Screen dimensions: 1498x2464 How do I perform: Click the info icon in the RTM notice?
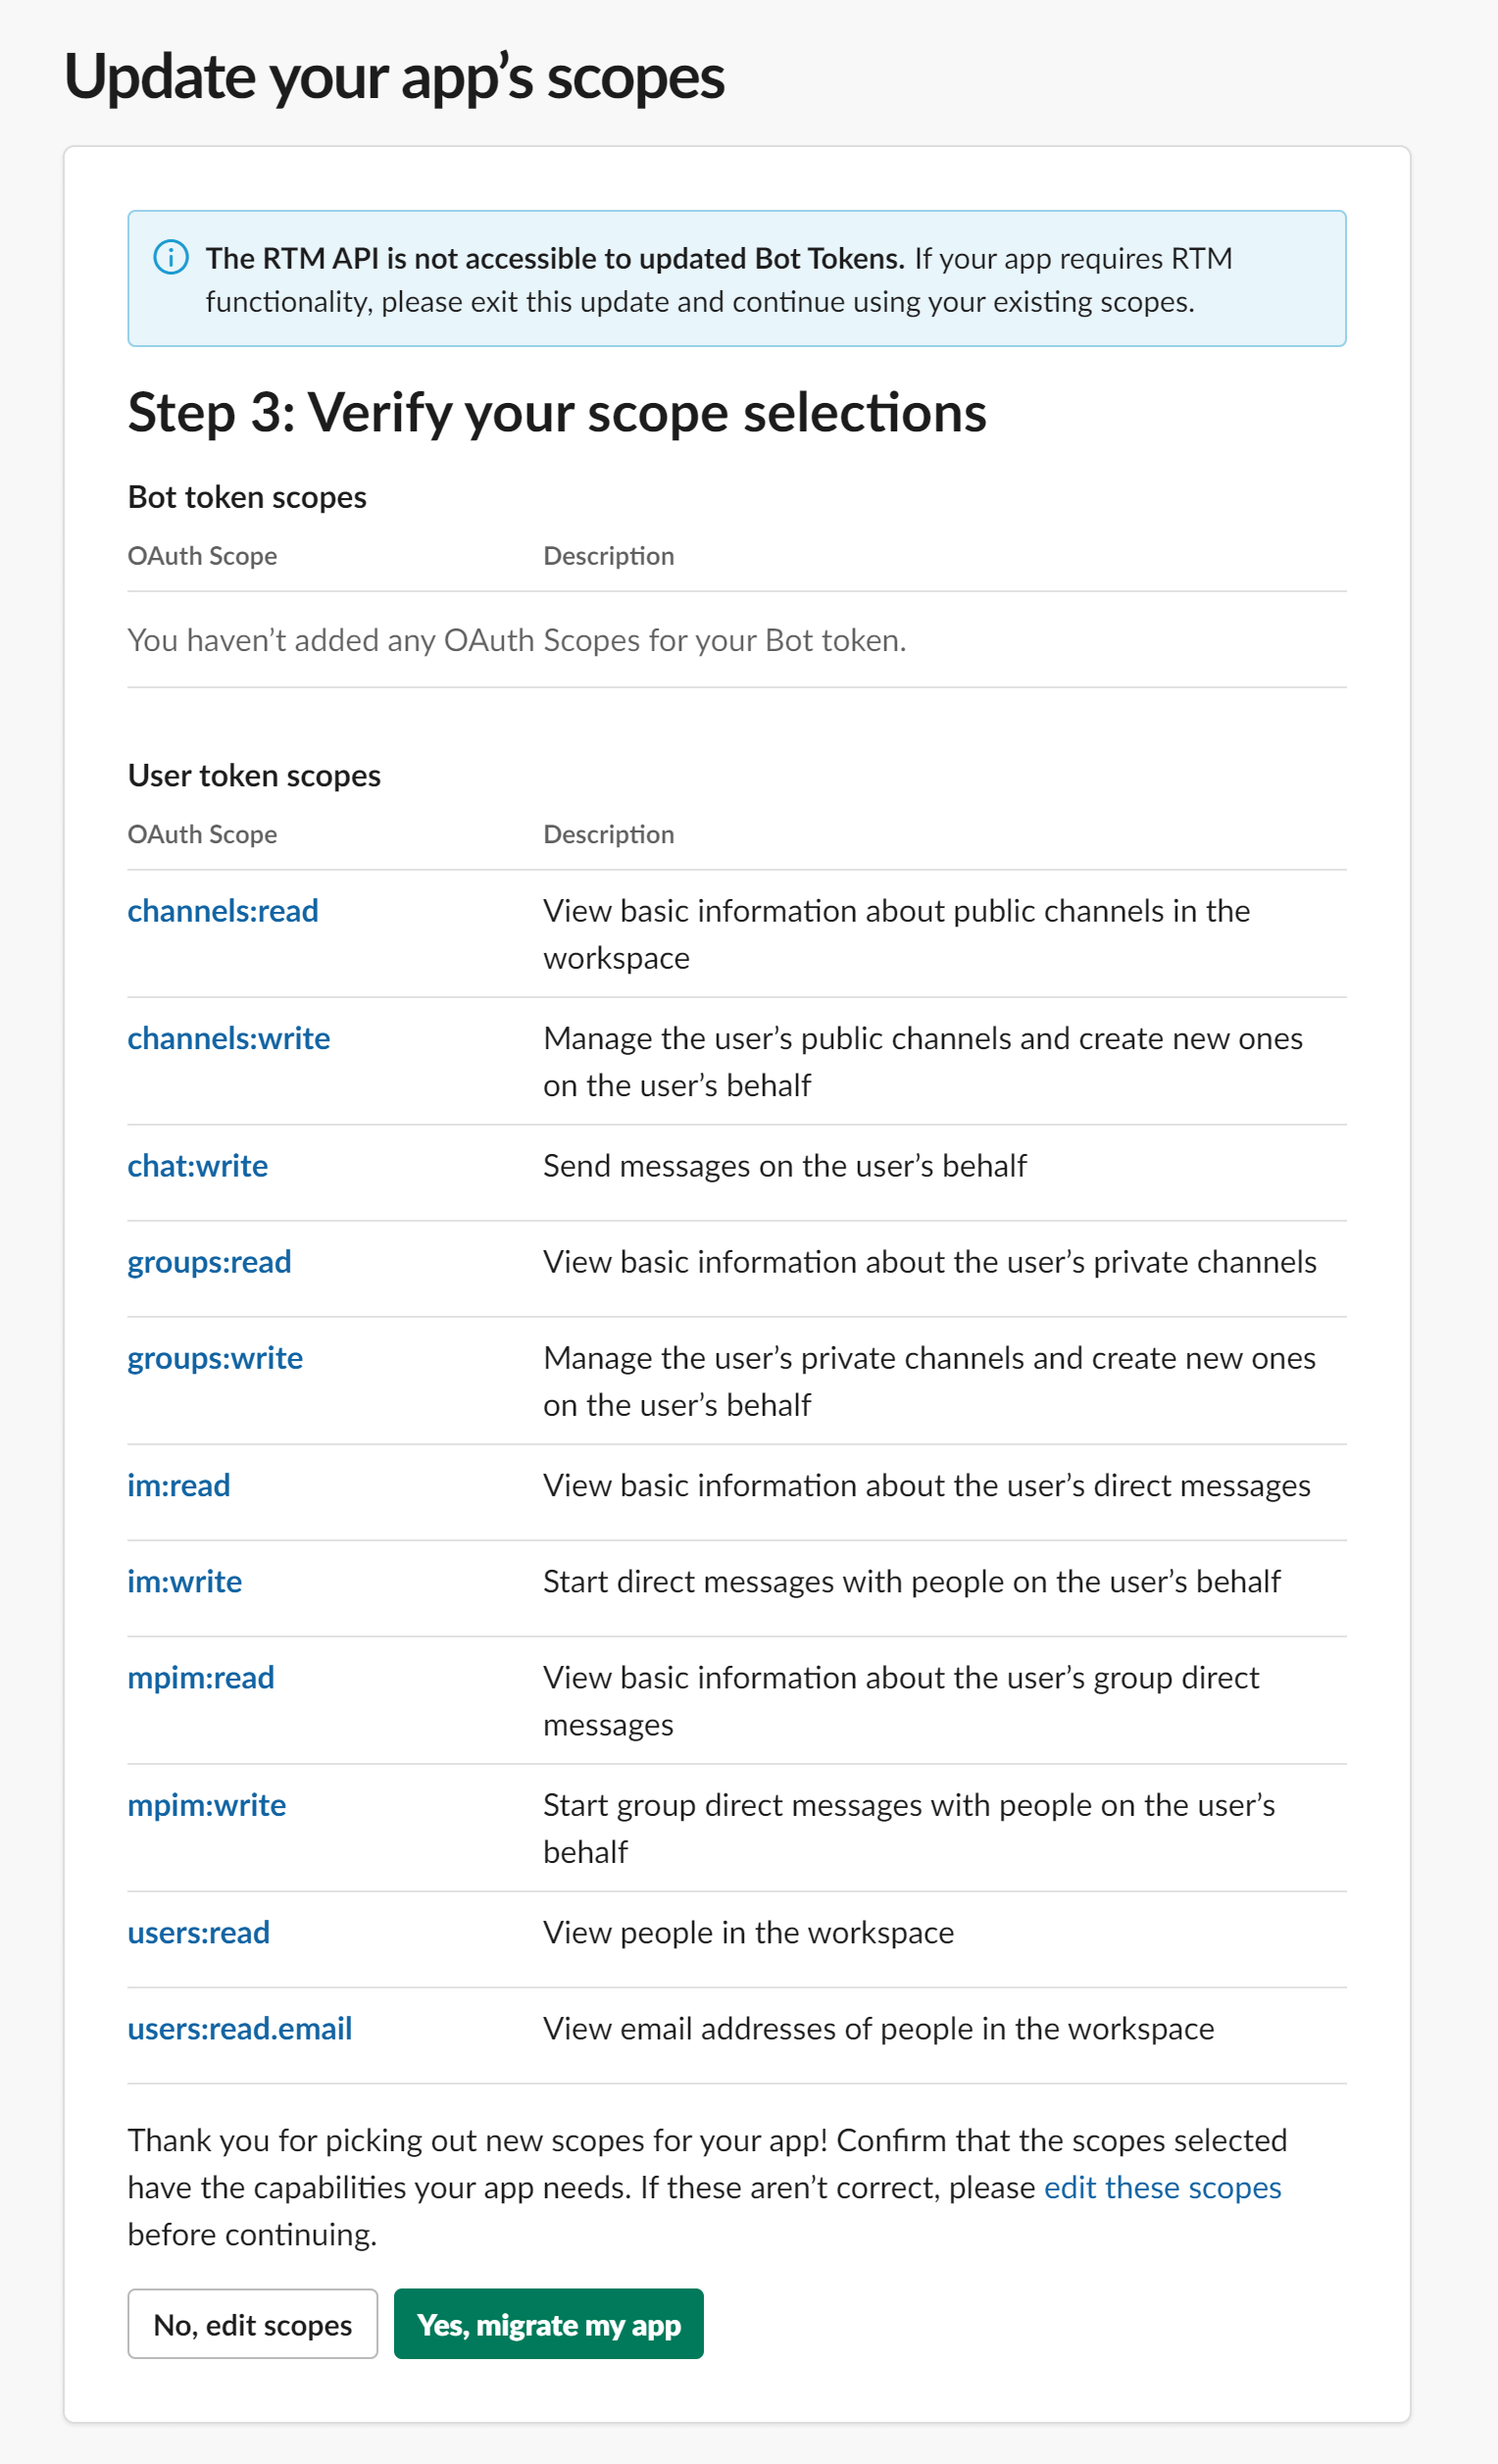[x=172, y=258]
